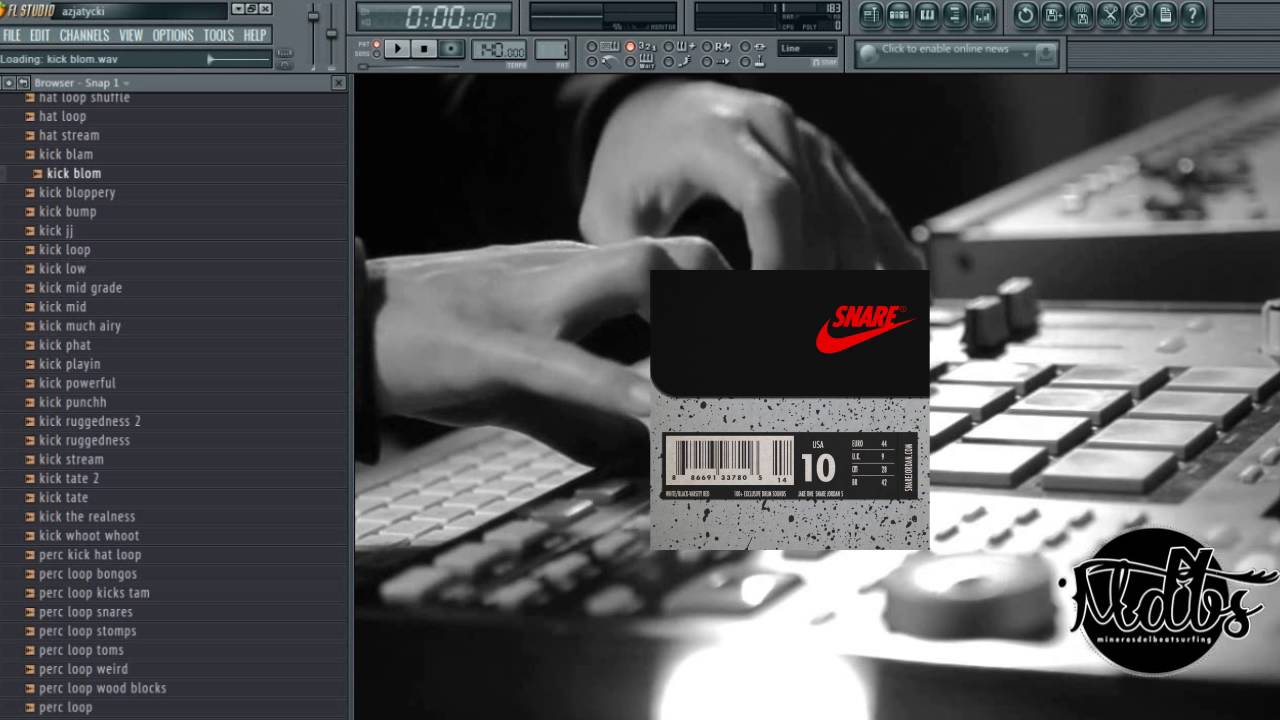Select Pattern mode radio button
1280x720 pixels.
click(x=376, y=44)
